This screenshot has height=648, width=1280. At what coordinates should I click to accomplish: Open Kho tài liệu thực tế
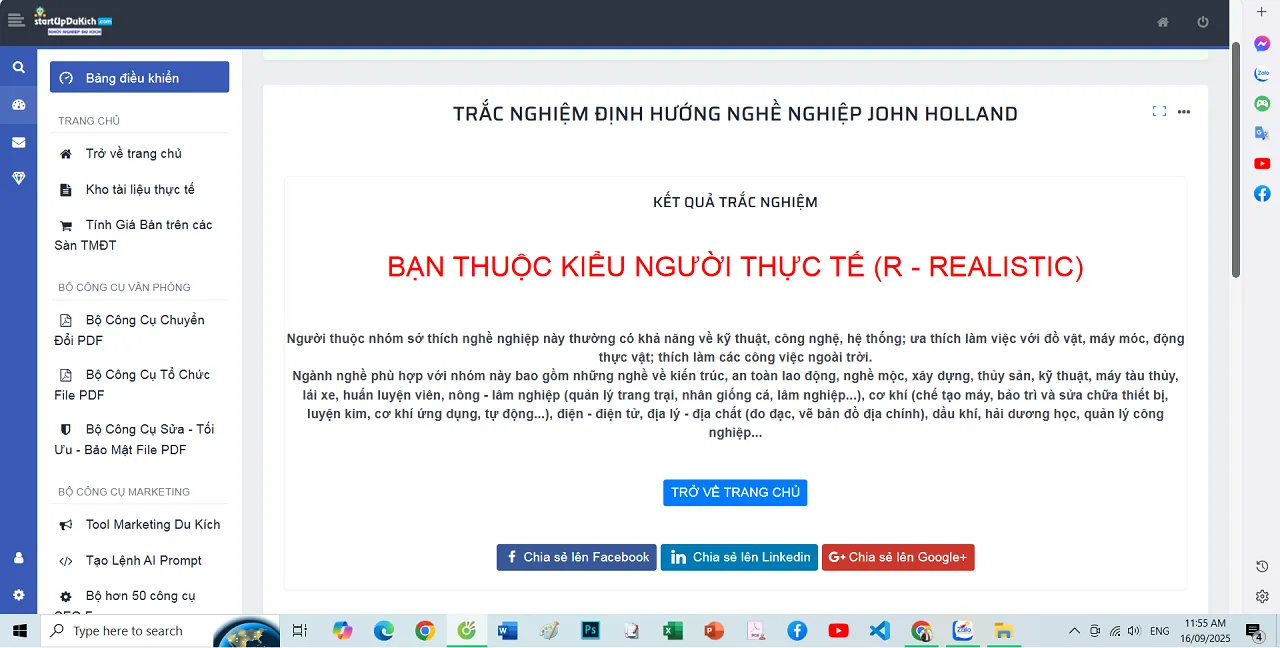pyautogui.click(x=140, y=190)
